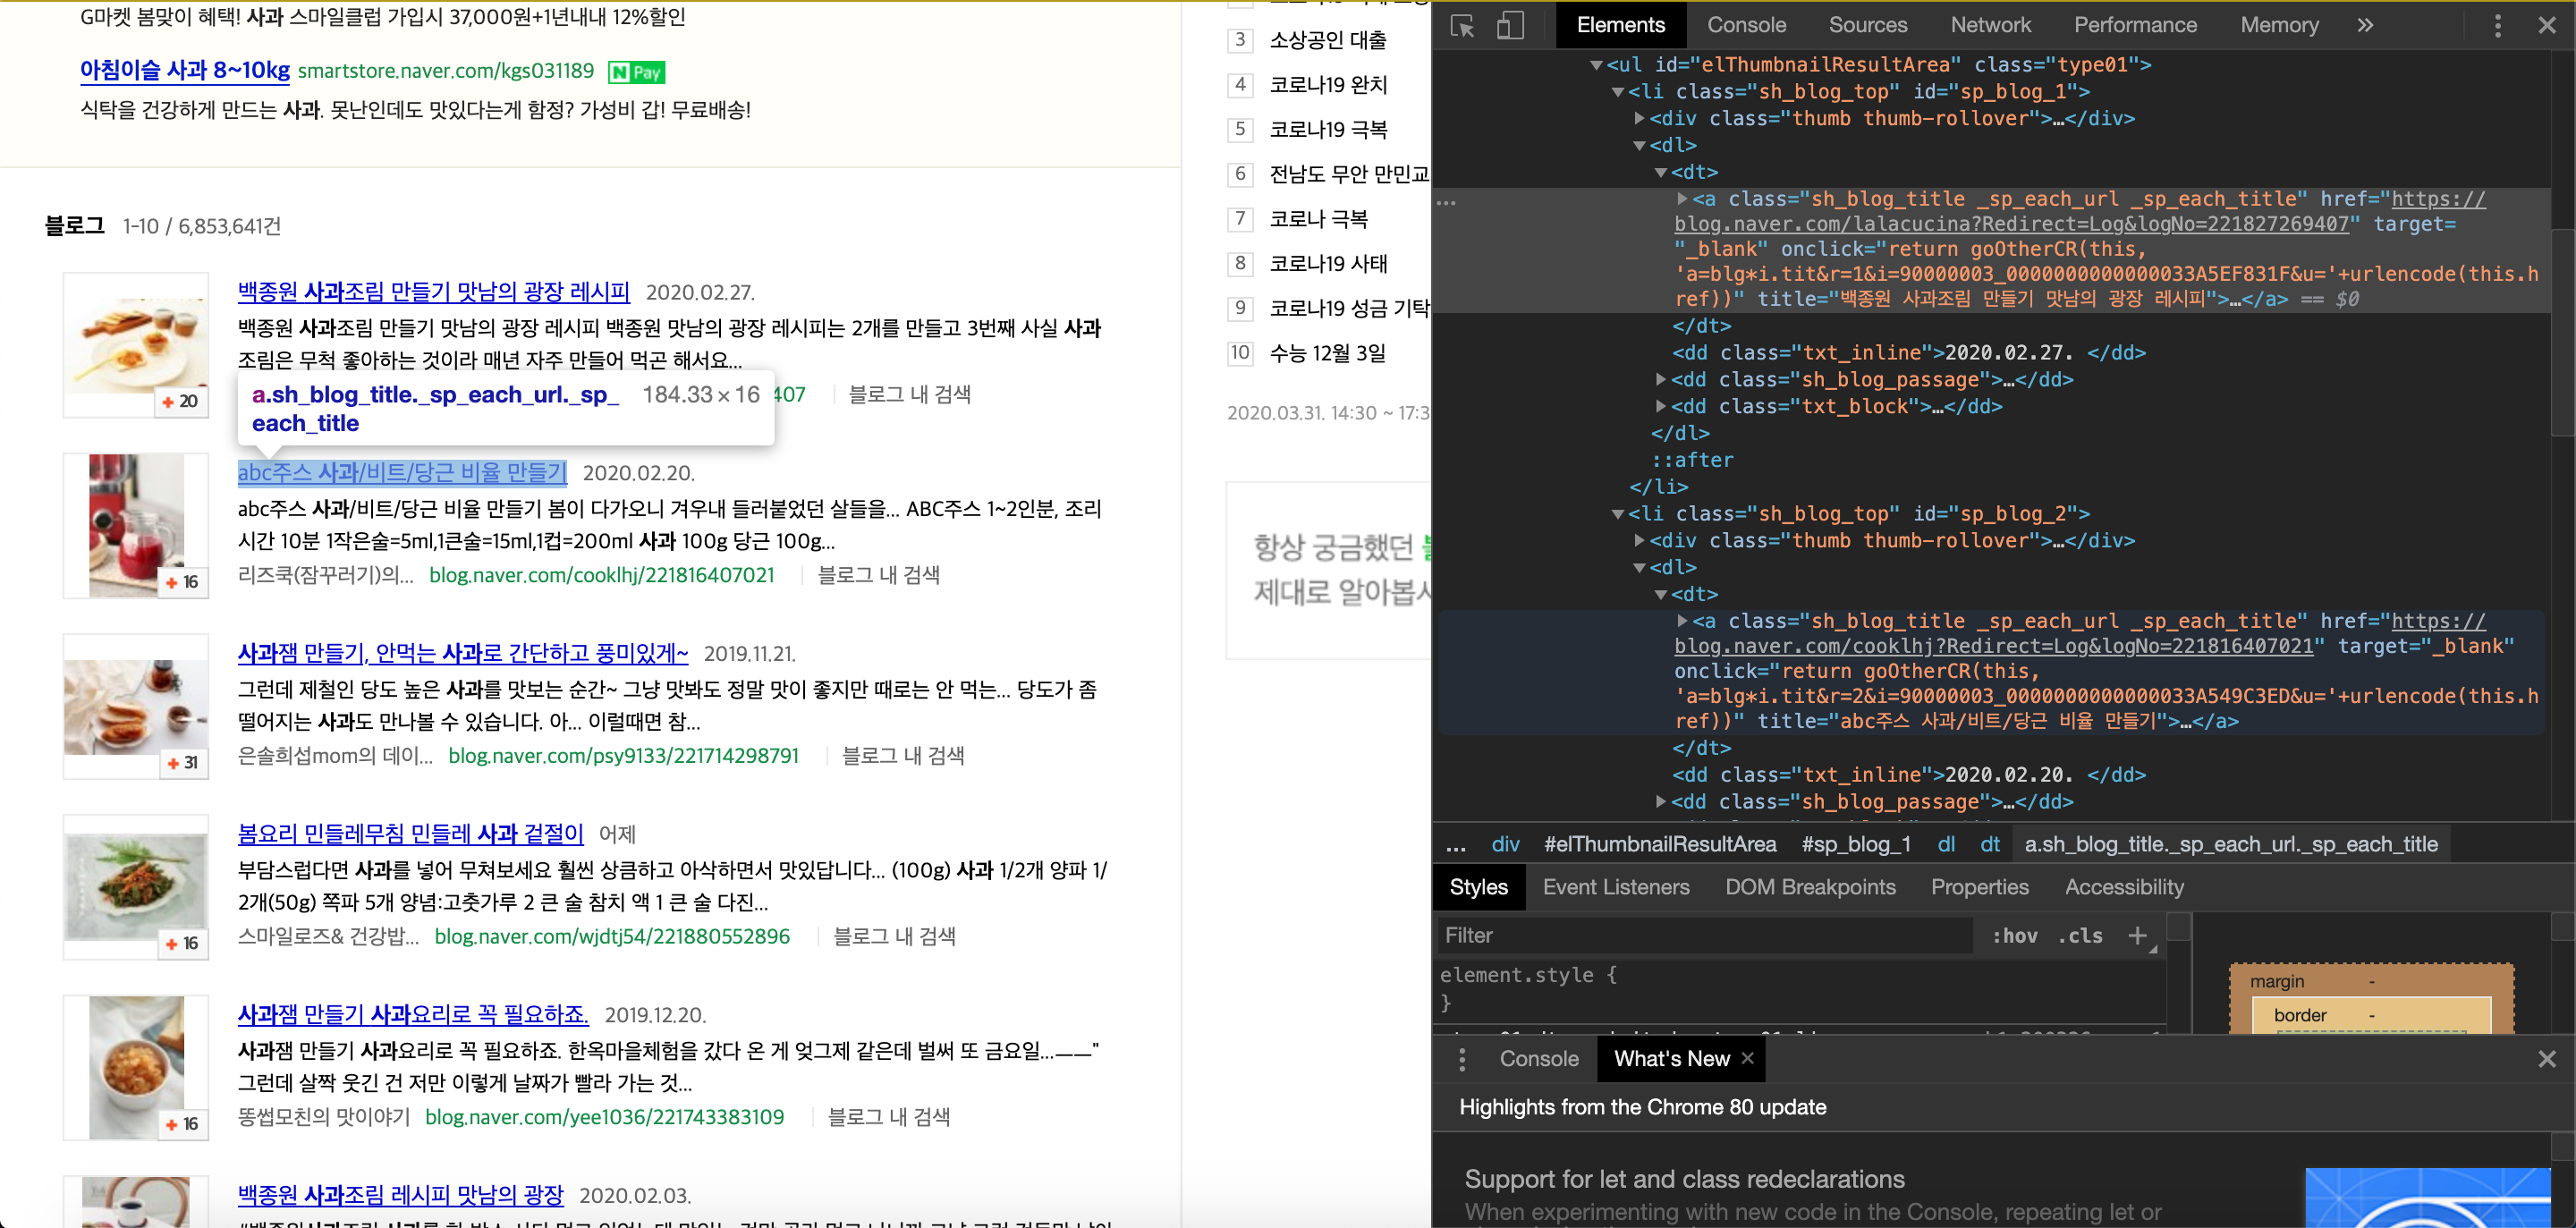Open the drawer three-dot menu beside Console
This screenshot has width=2576, height=1228.
tap(1462, 1059)
